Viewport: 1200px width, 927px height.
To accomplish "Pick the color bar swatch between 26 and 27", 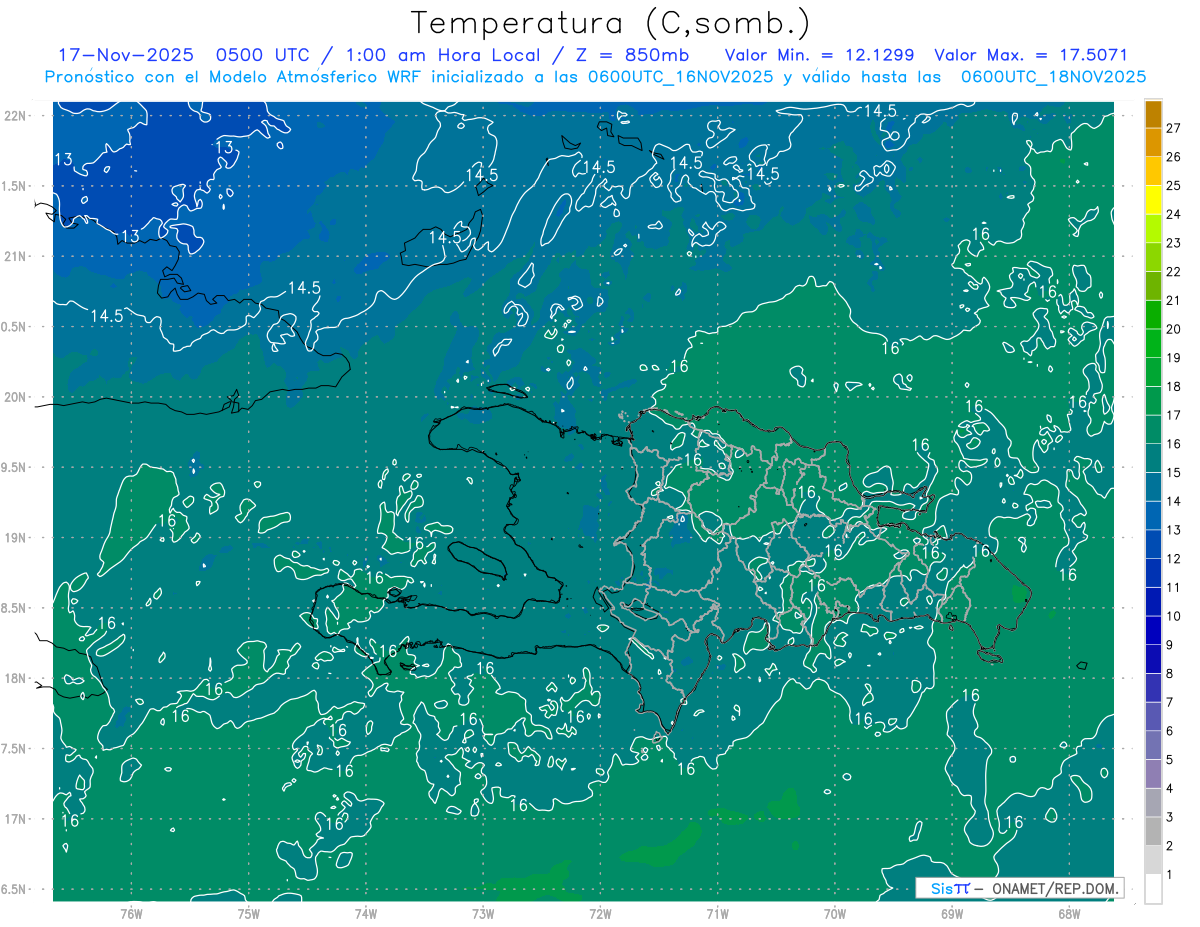I will click(x=1154, y=143).
